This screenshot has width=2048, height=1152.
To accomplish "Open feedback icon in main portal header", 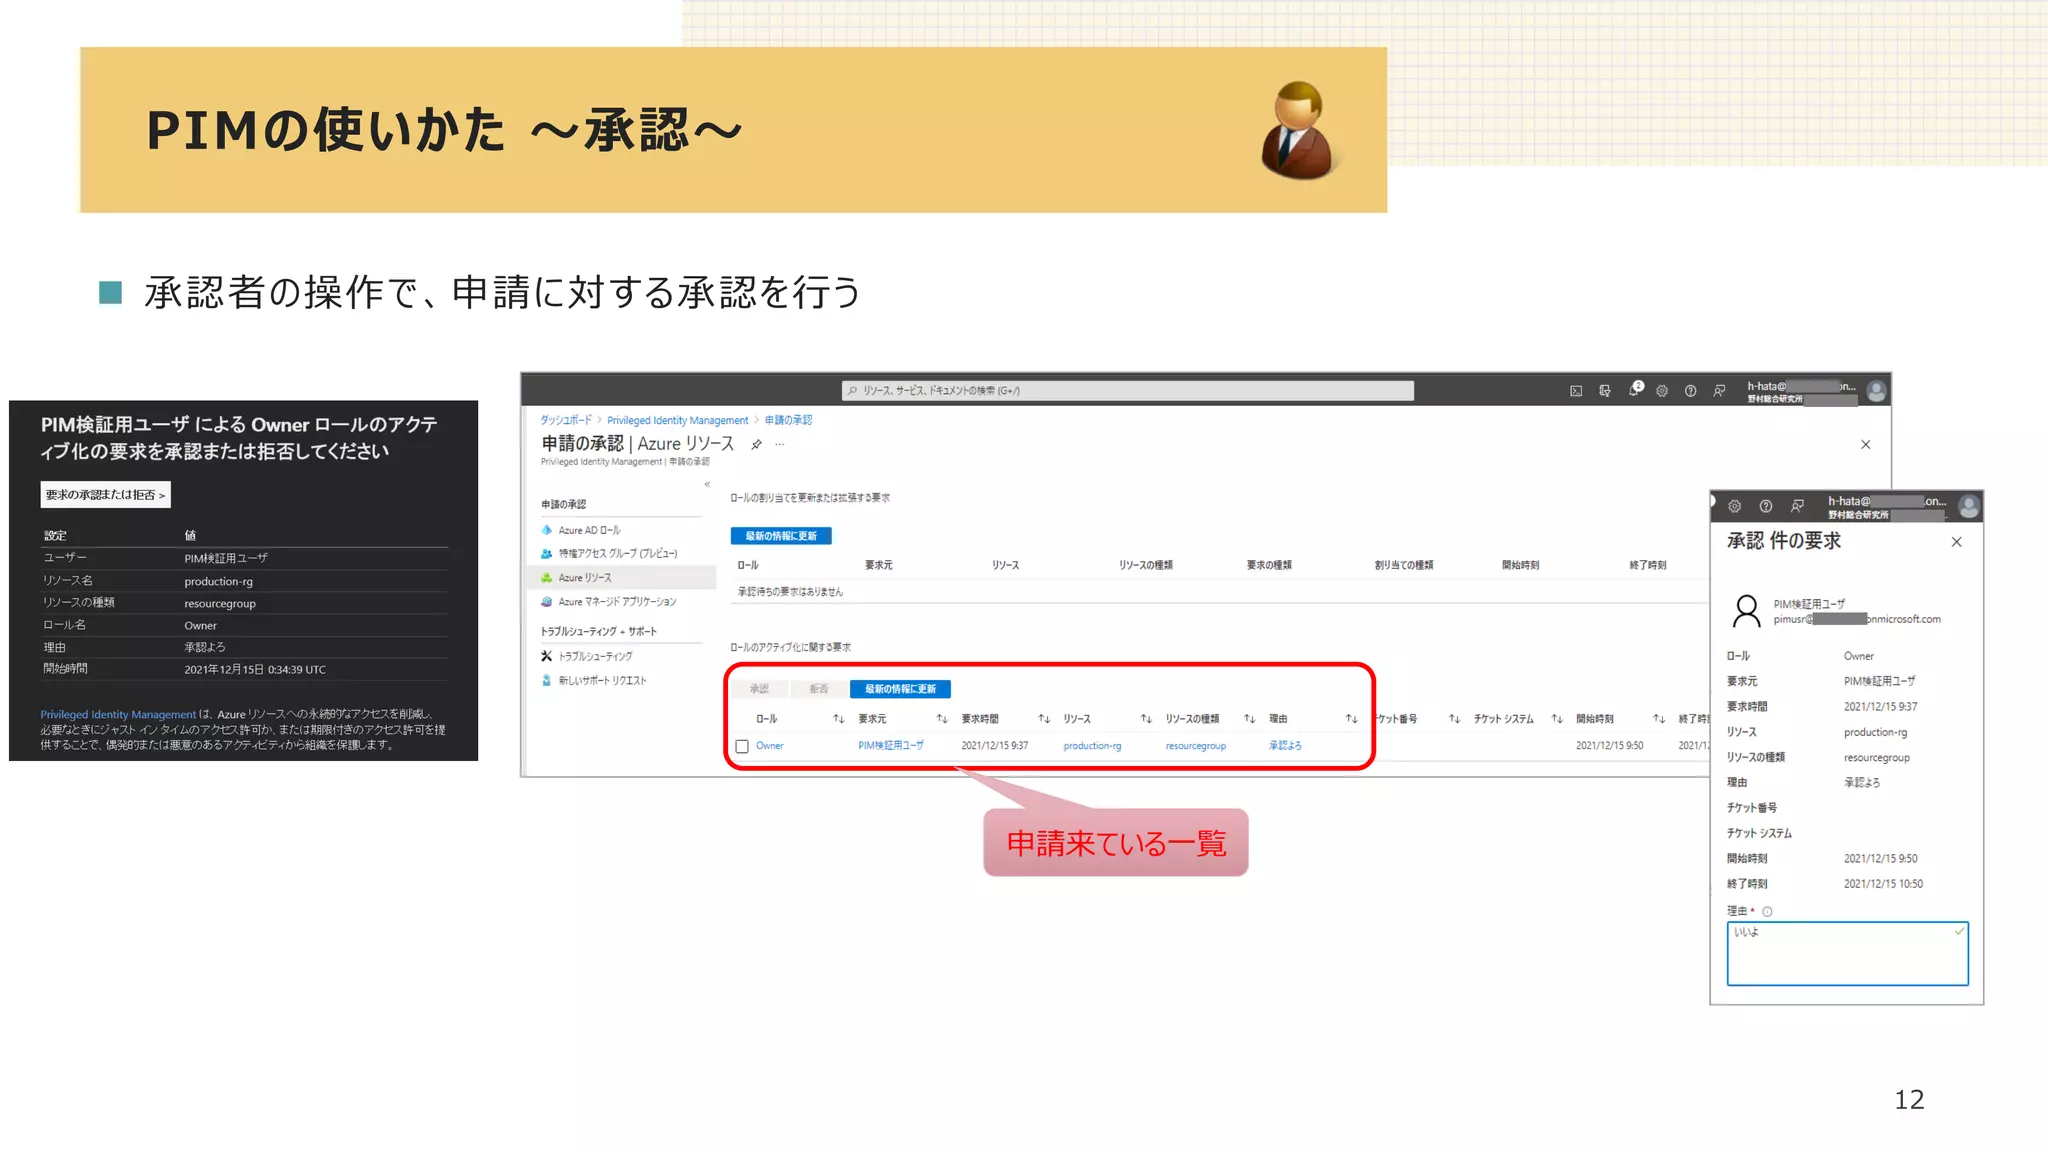I will pyautogui.click(x=1719, y=391).
